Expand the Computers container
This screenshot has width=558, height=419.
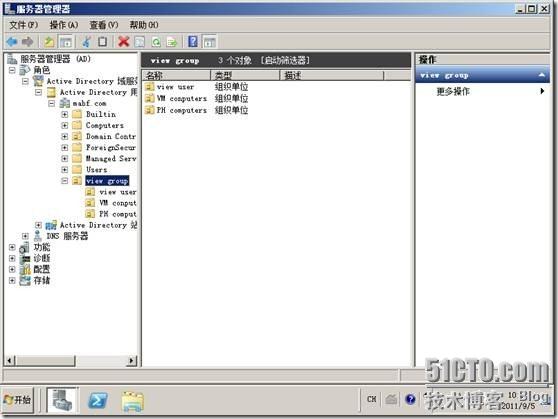[65, 125]
